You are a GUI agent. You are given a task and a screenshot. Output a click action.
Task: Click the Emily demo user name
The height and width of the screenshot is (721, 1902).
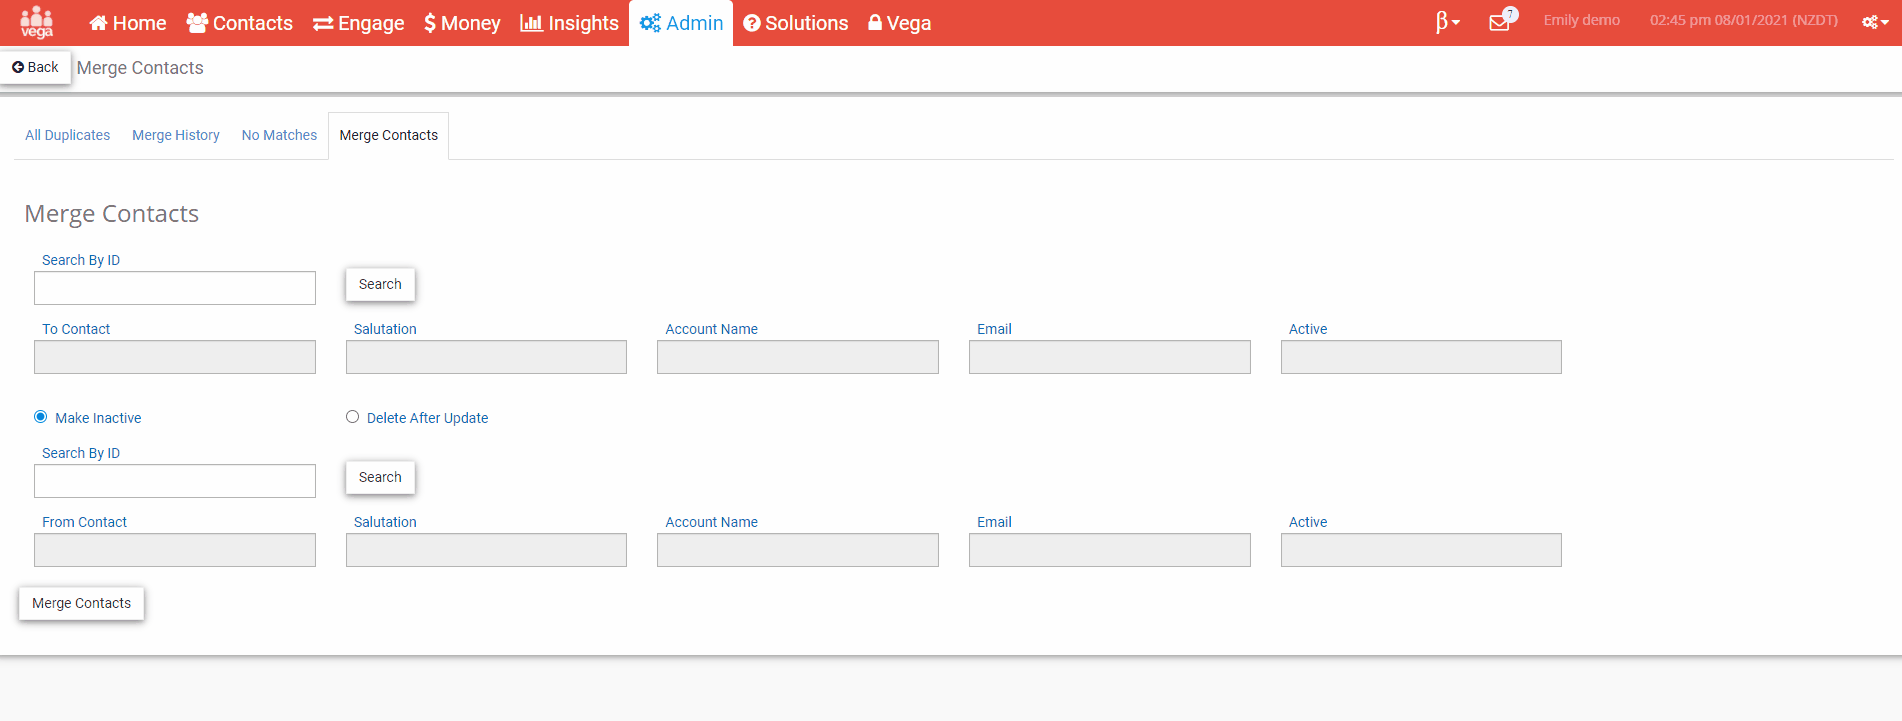pos(1581,20)
